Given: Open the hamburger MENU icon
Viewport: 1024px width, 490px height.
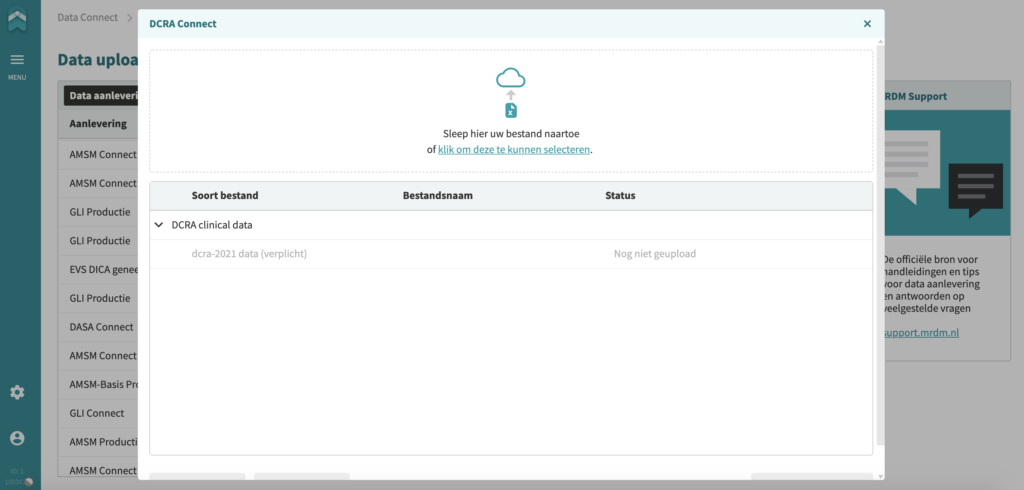Looking at the screenshot, I should click(17, 59).
